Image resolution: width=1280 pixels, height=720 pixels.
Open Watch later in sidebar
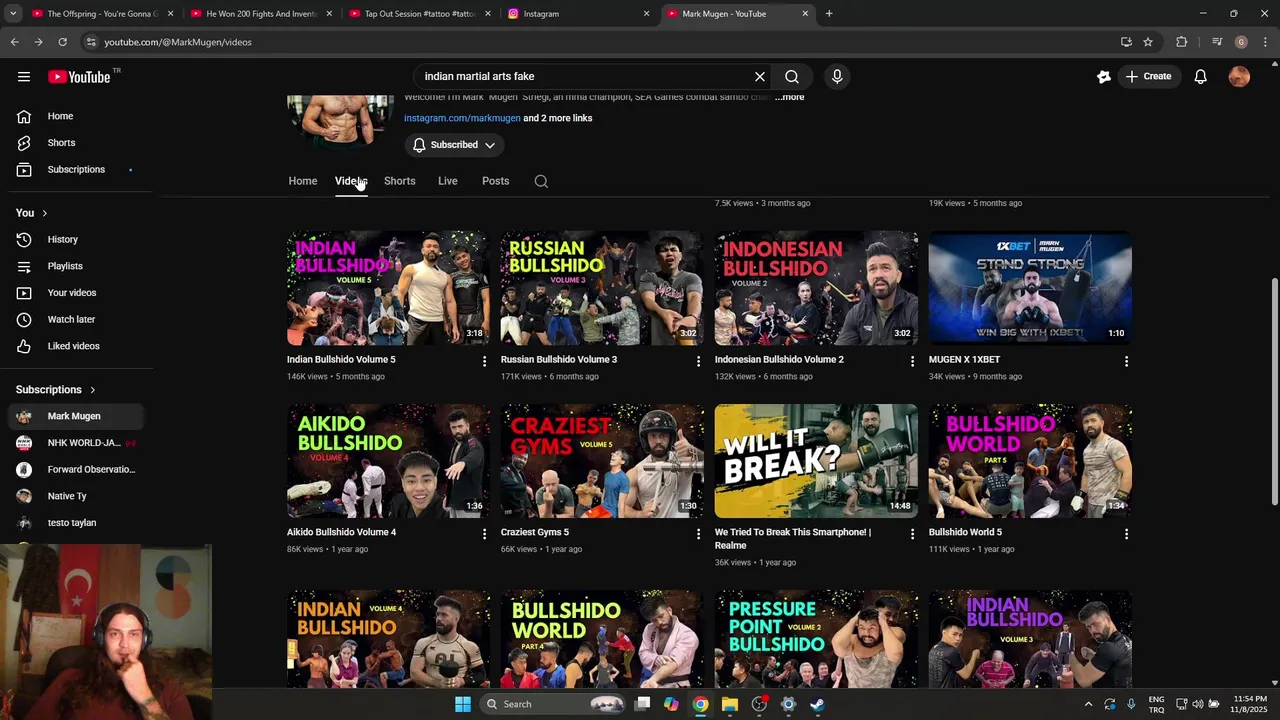[x=76, y=319]
